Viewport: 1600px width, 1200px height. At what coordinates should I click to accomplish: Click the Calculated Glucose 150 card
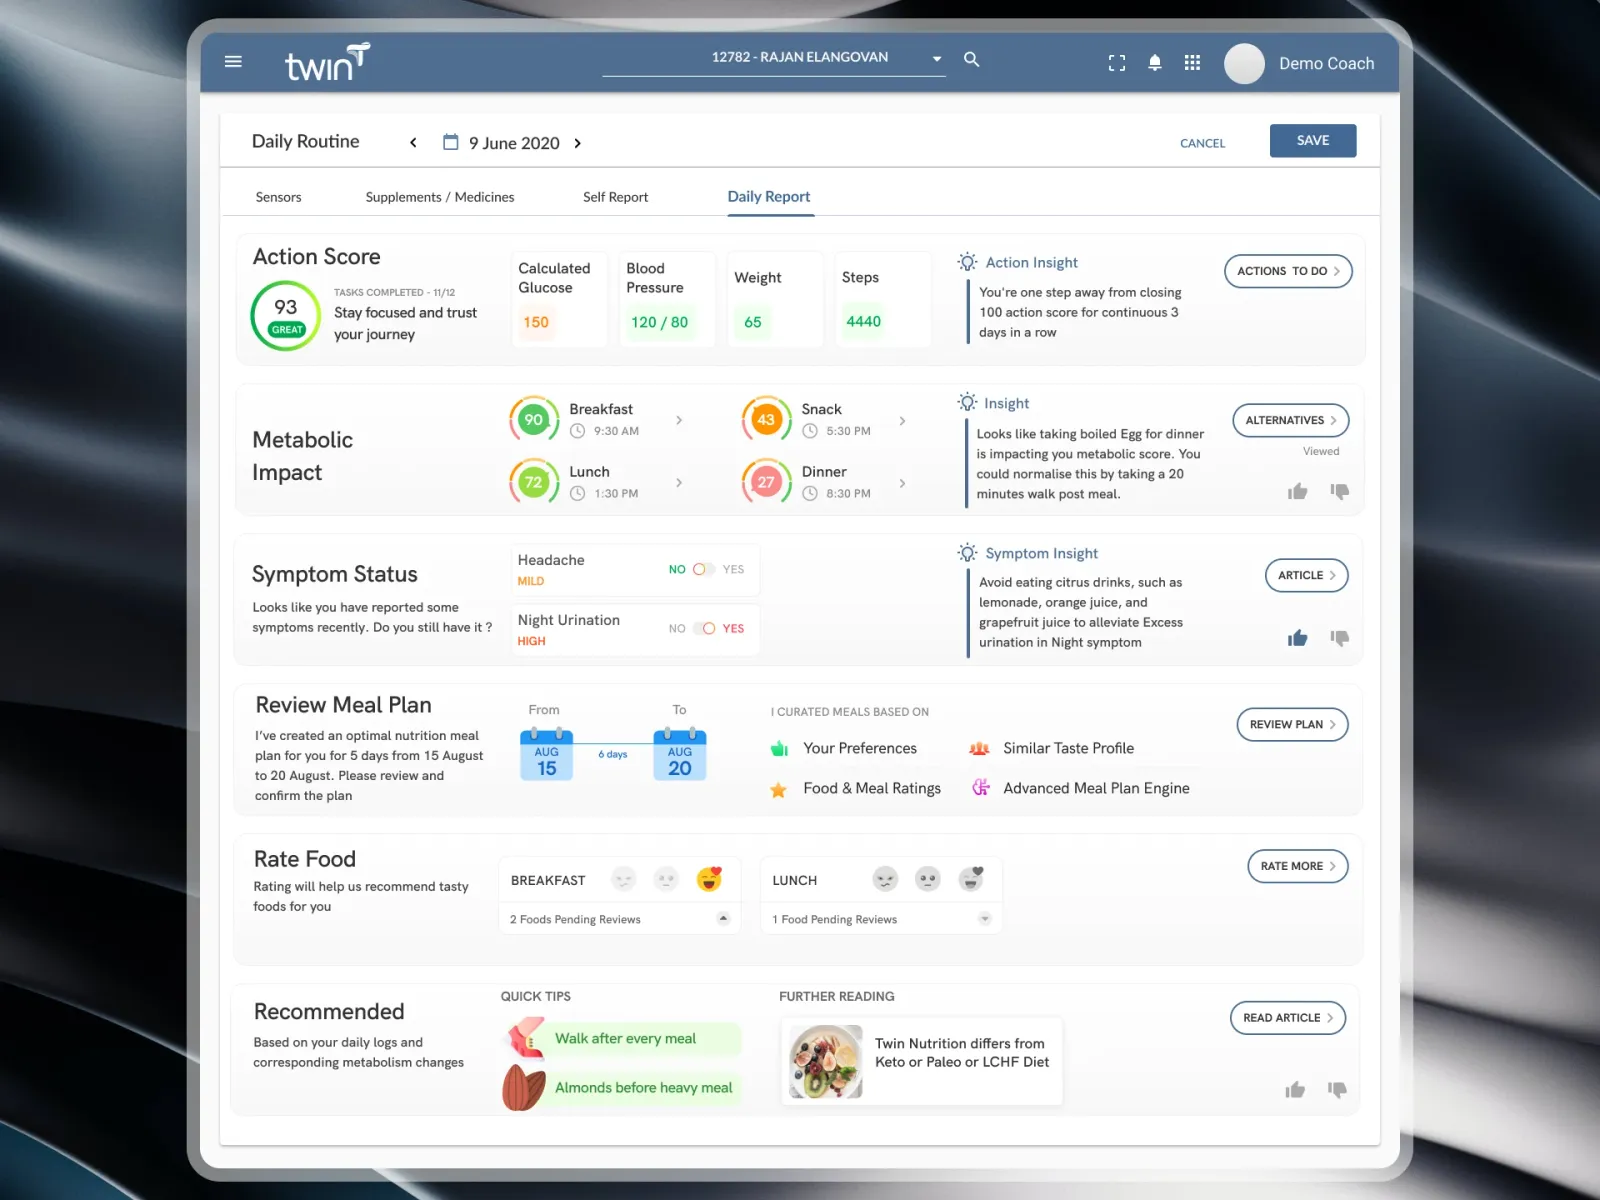(x=559, y=299)
